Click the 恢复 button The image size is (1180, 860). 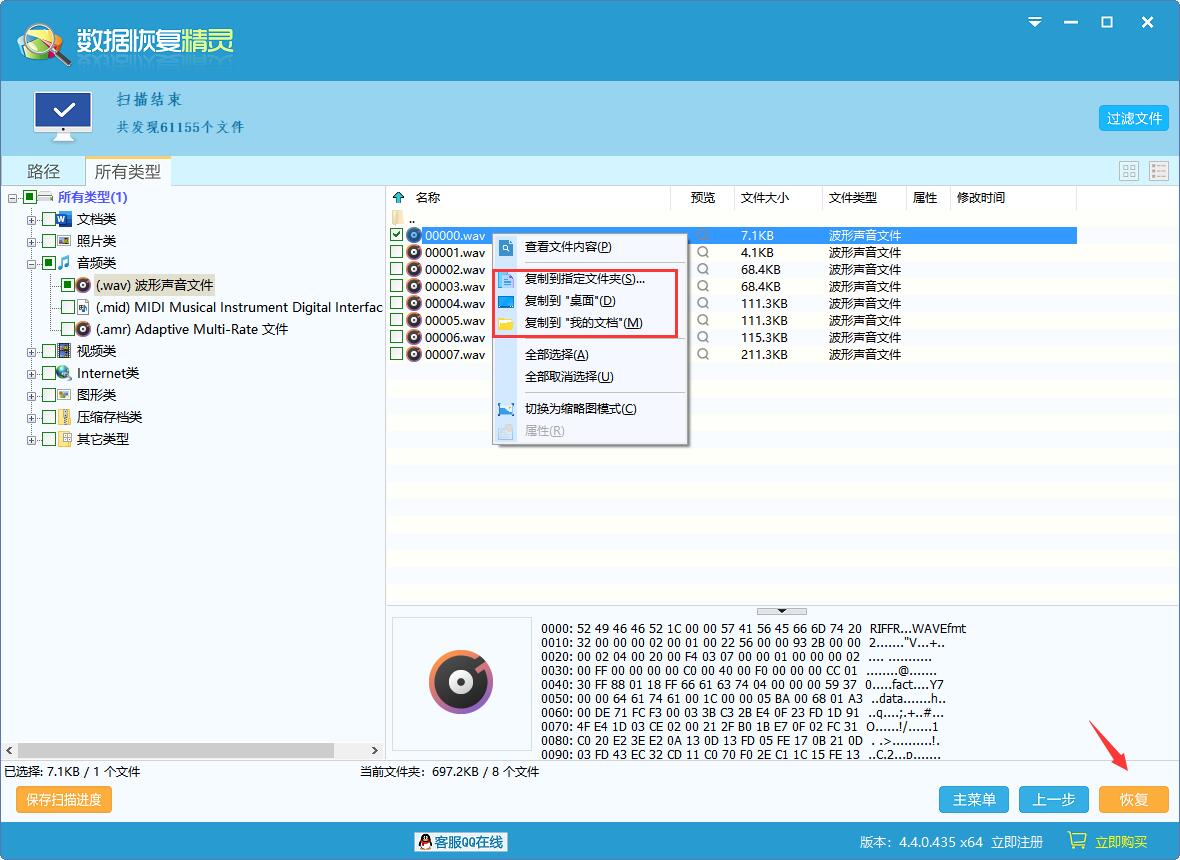point(1133,799)
